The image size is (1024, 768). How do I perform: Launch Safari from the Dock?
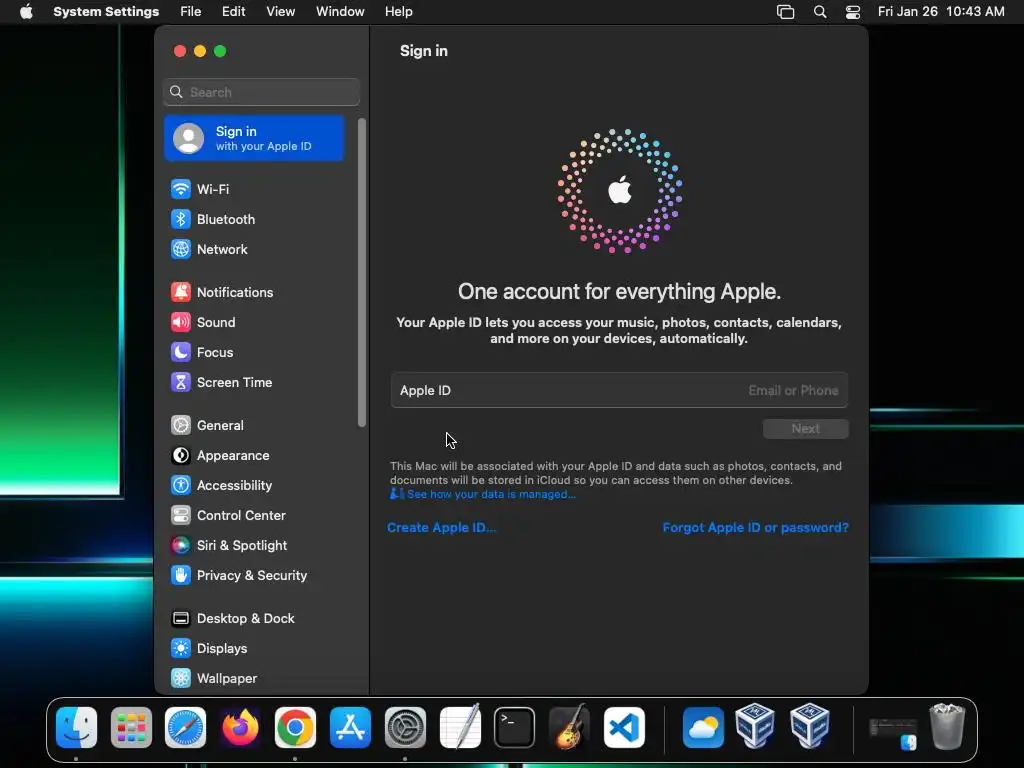185,728
